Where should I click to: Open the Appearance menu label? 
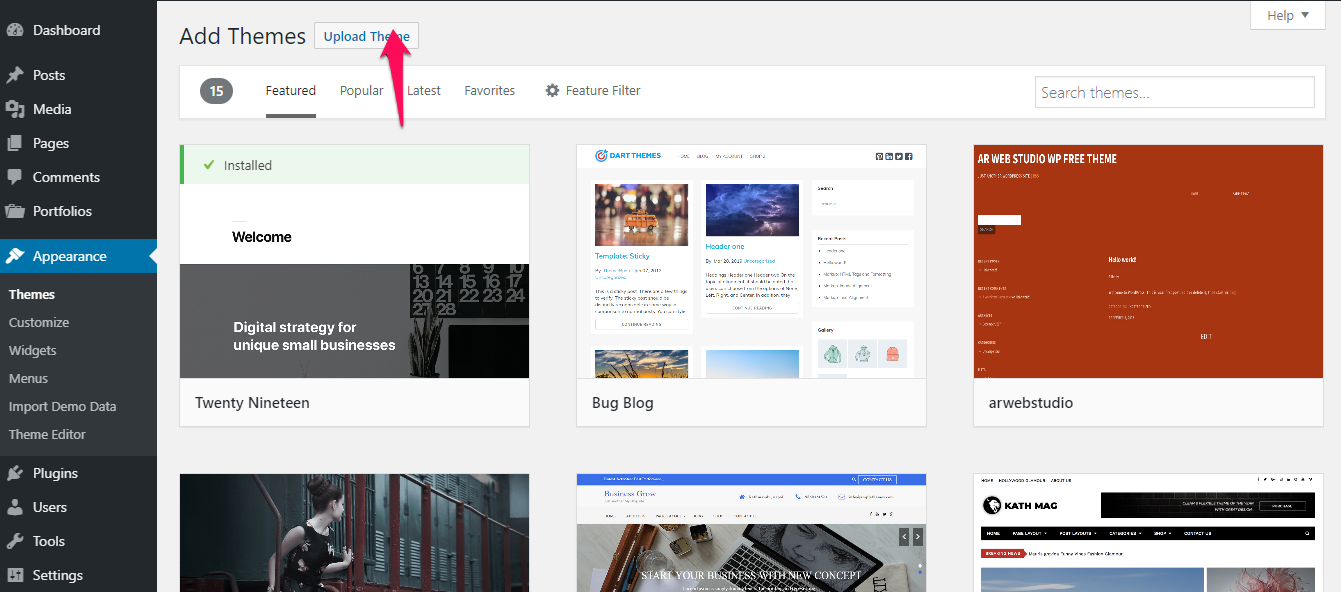click(x=70, y=256)
